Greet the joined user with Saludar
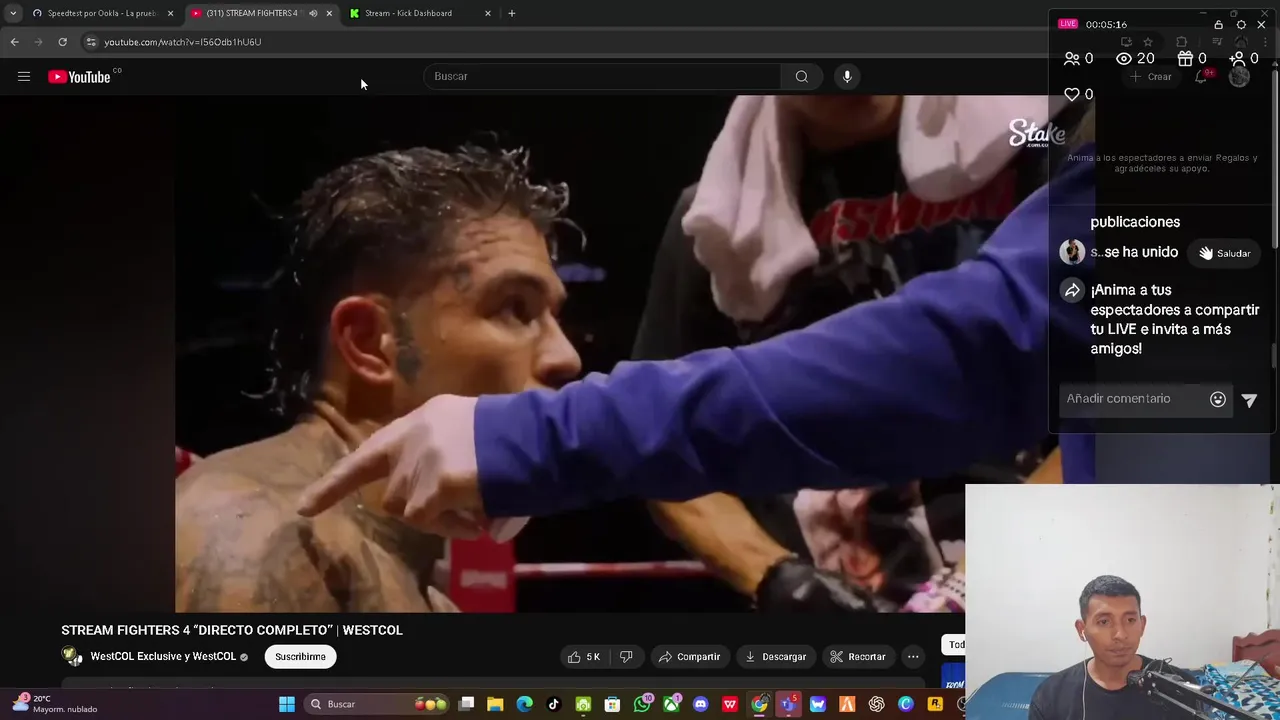The width and height of the screenshot is (1280, 720). [1225, 253]
